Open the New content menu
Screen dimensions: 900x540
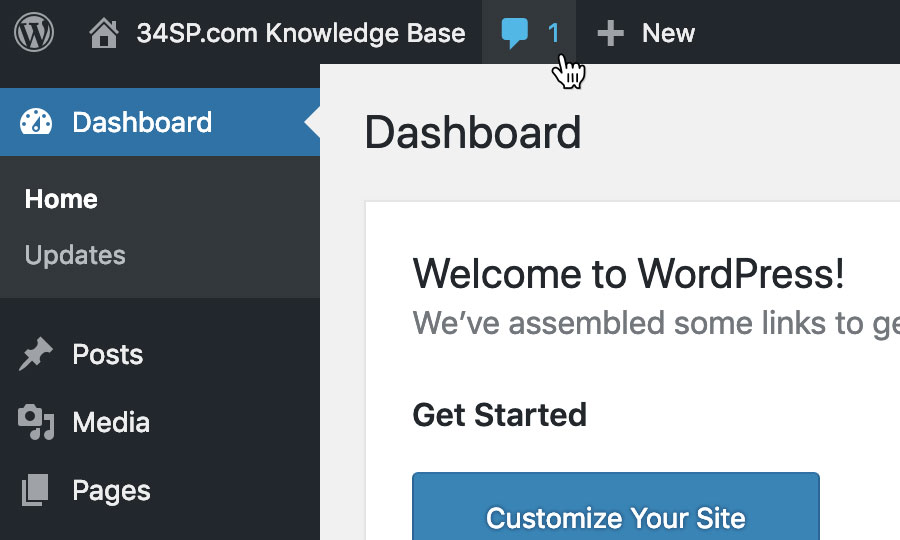point(668,33)
